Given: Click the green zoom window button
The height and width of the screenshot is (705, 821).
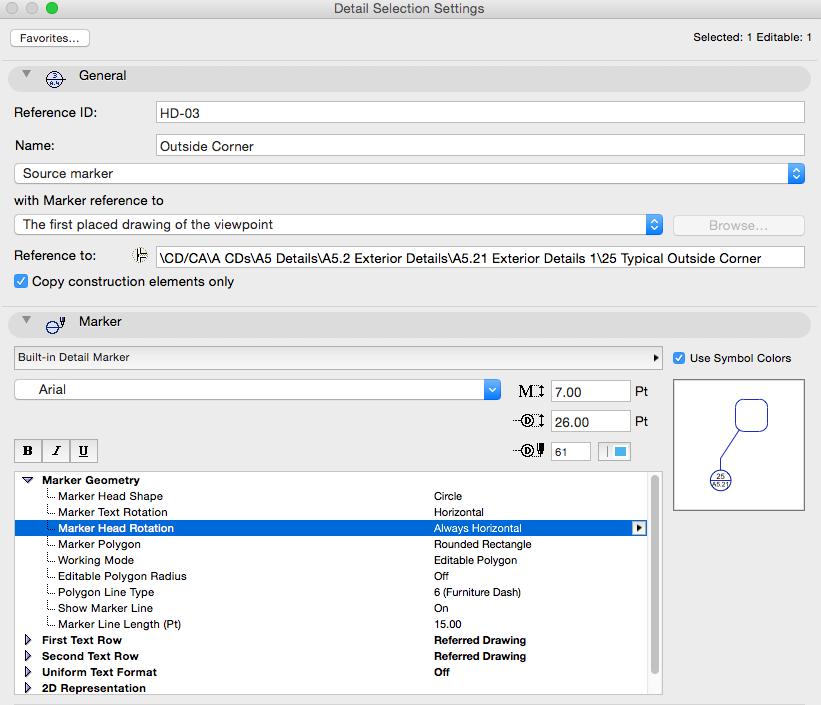Looking at the screenshot, I should click(52, 8).
